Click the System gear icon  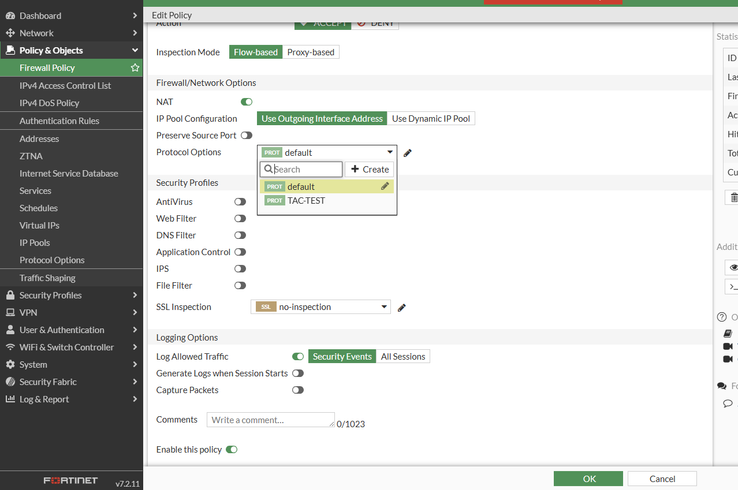10,364
